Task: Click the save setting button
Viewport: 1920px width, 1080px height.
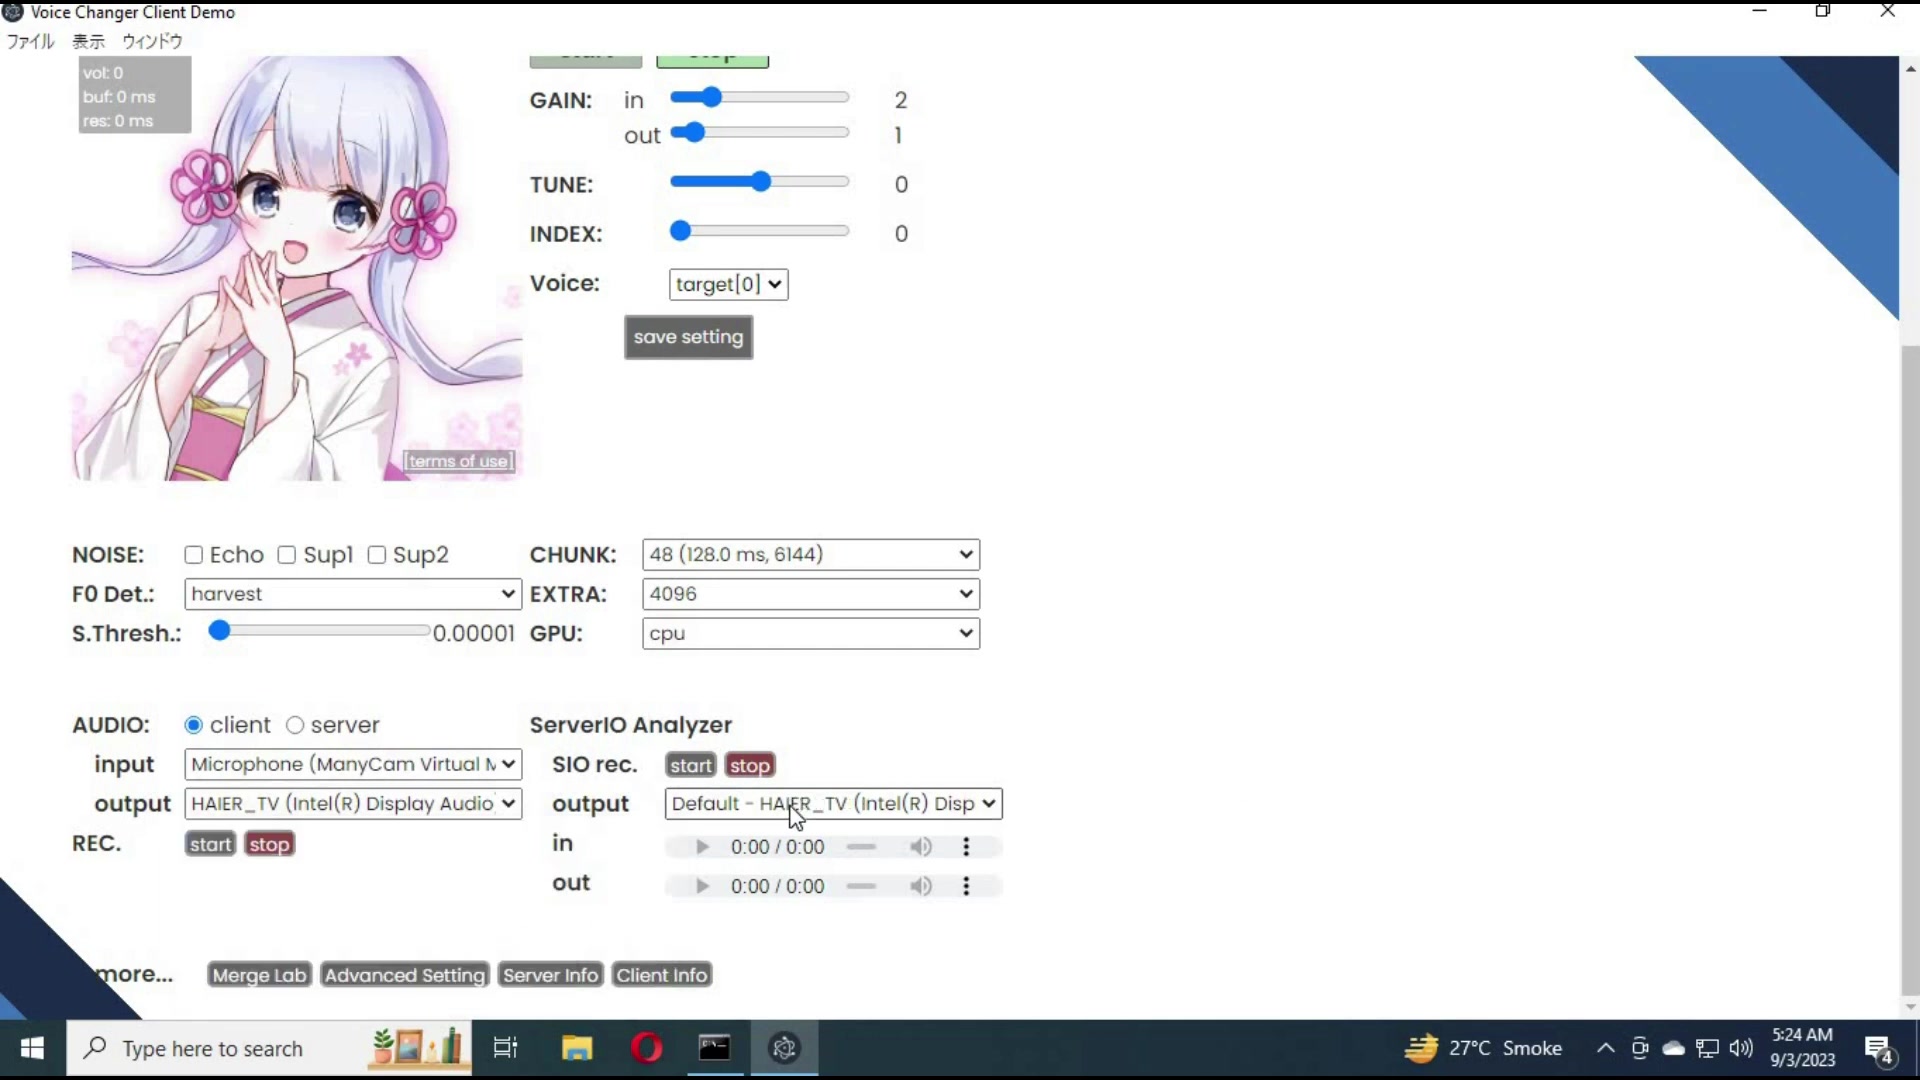Action: pyautogui.click(x=688, y=337)
